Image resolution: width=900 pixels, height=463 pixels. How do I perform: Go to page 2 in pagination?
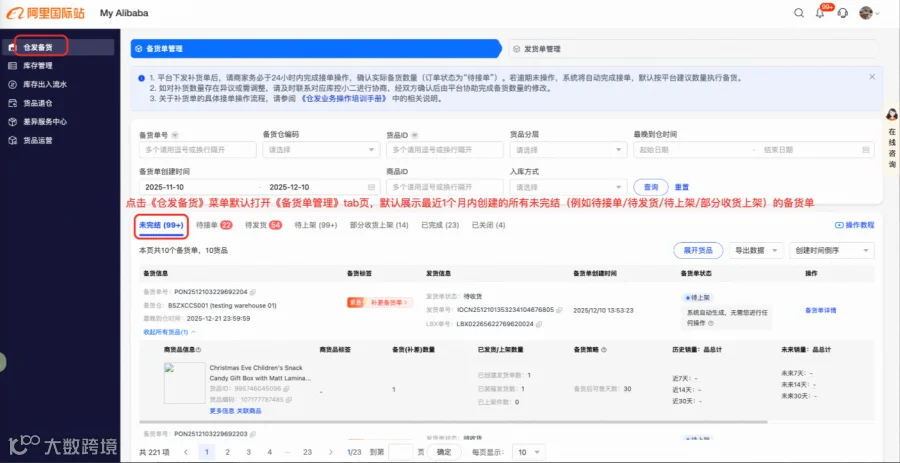coord(227,452)
